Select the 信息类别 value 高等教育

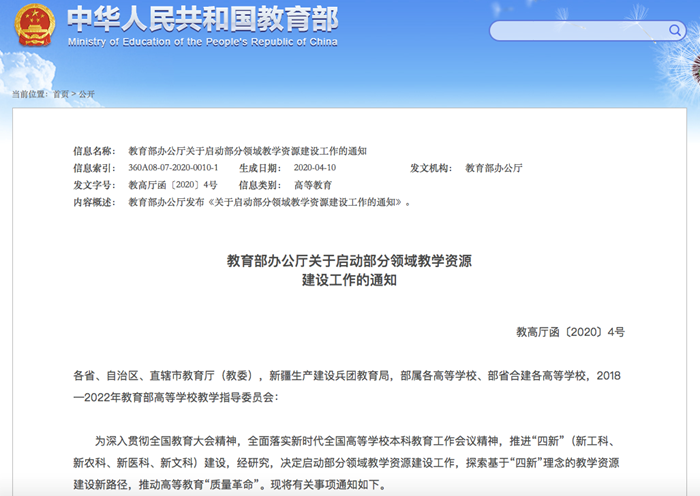313,185
